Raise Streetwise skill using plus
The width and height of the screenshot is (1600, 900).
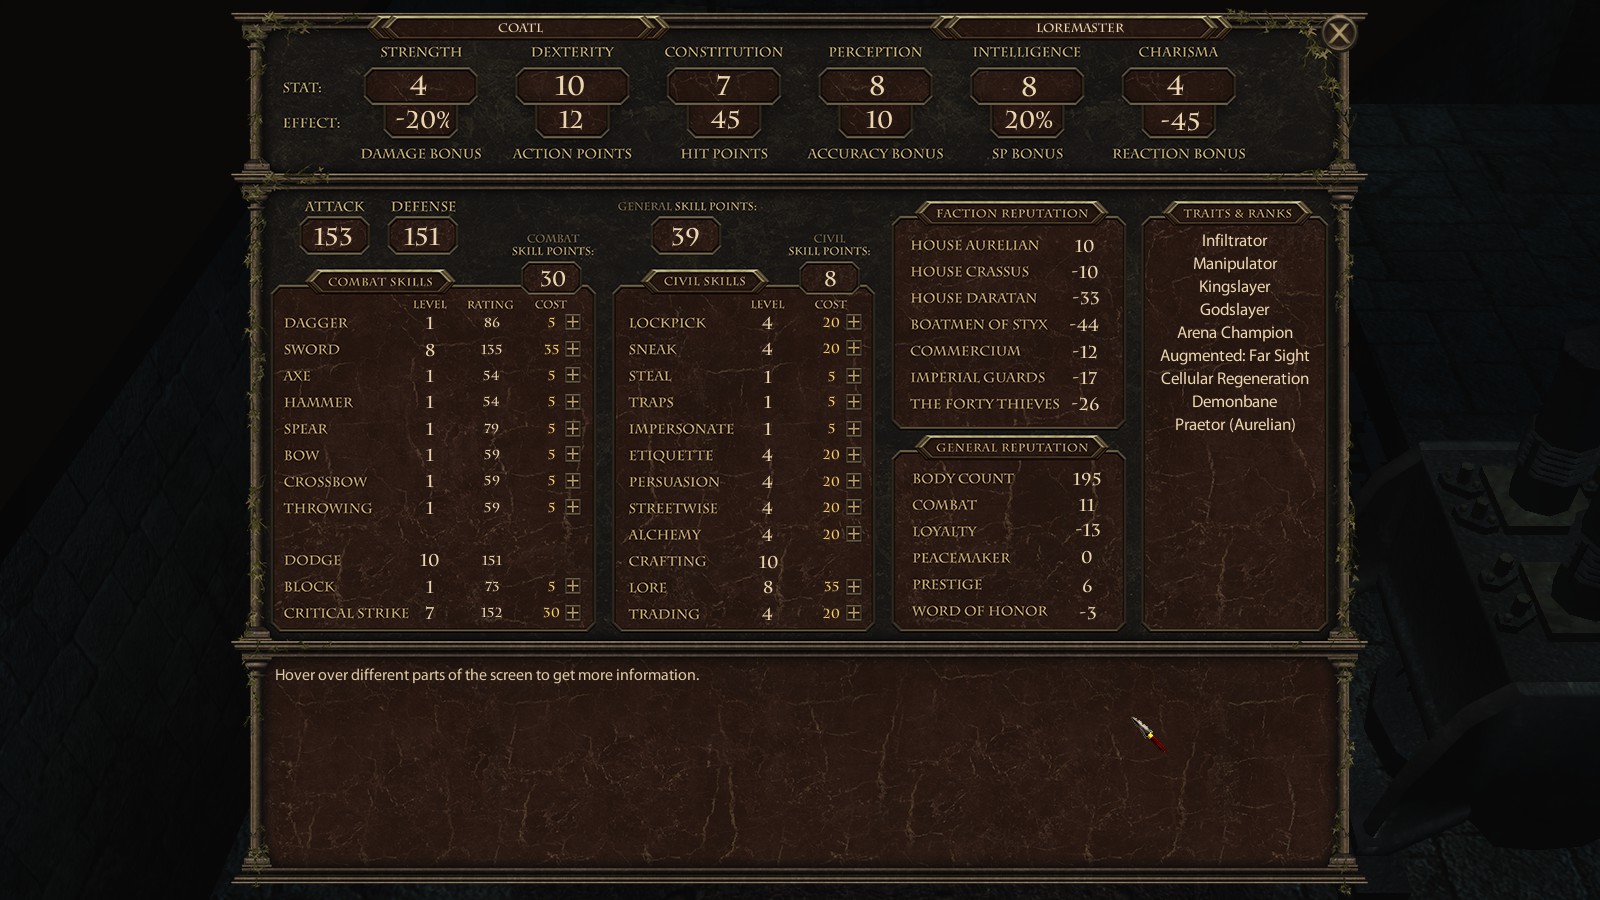pyautogui.click(x=854, y=507)
